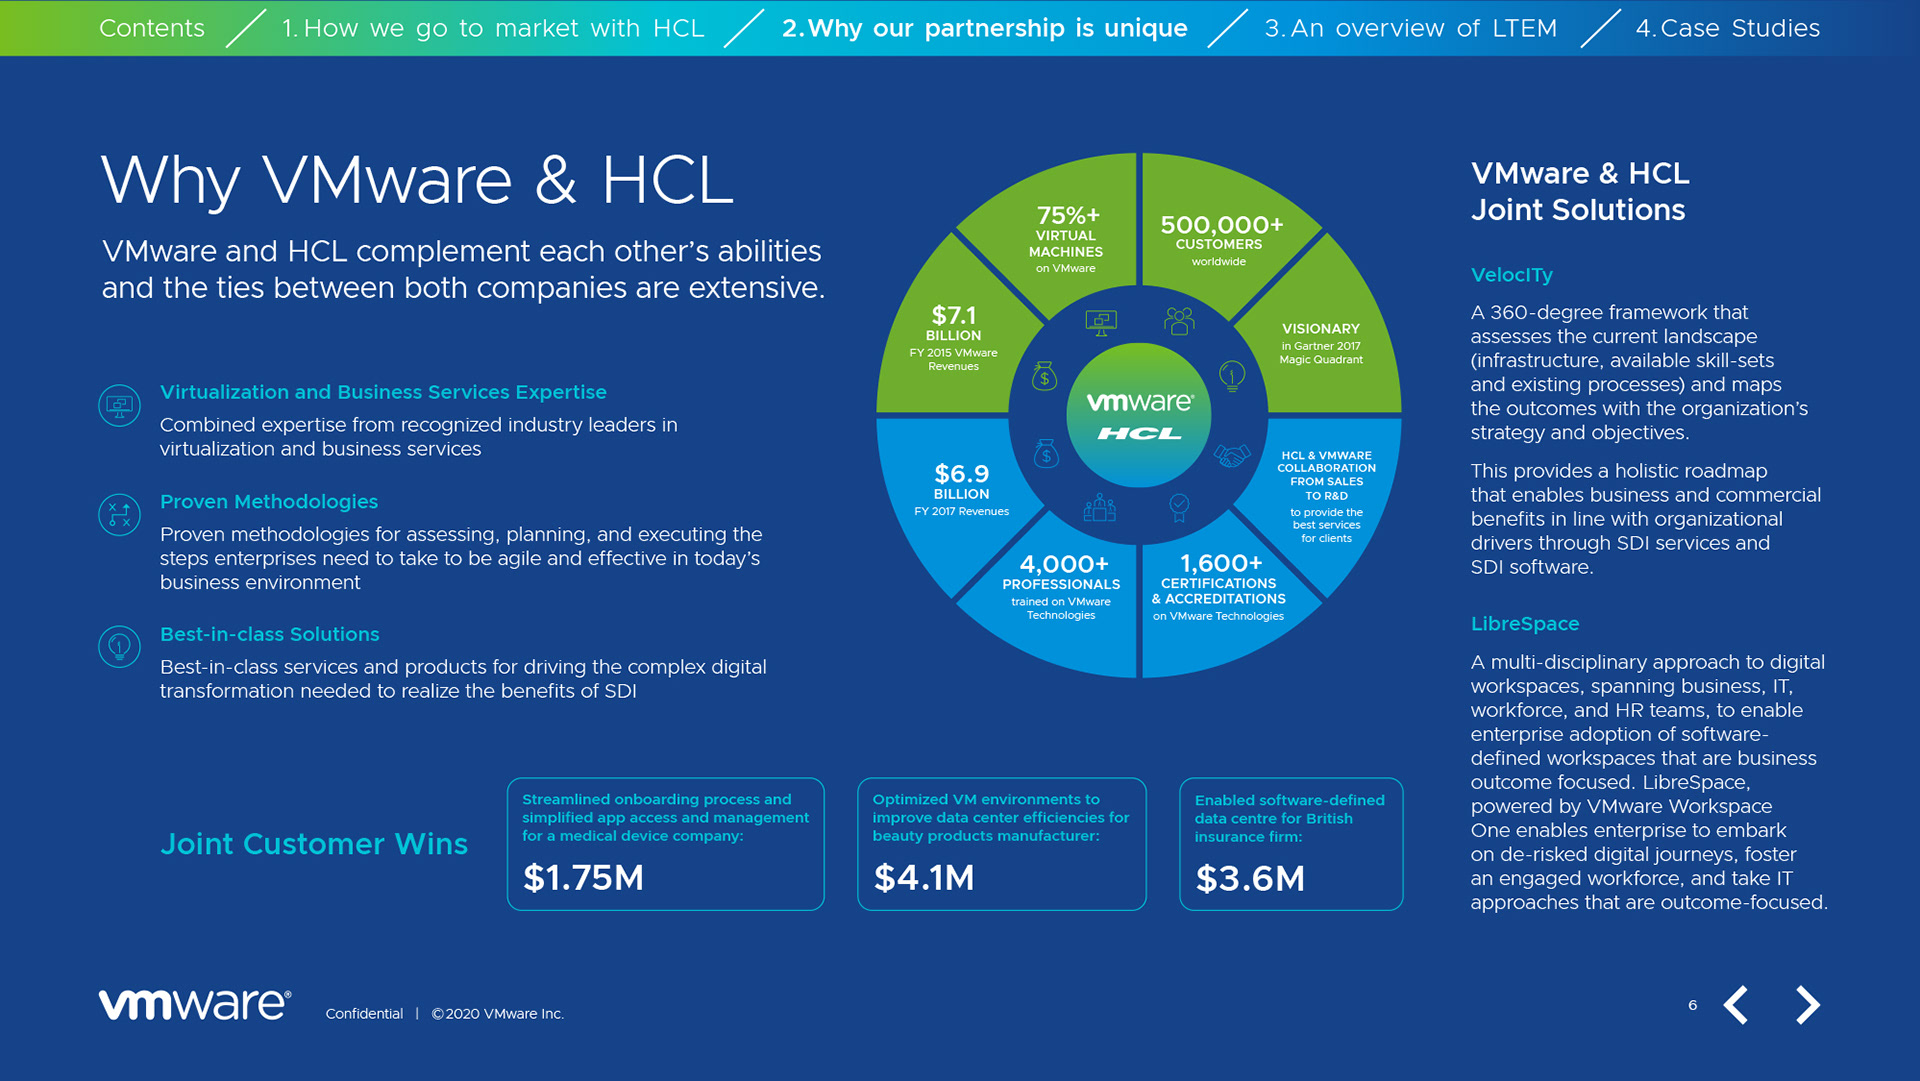
Task: Click the monitor icon beside Virtualization and Business Services Expertise
Action: [119, 406]
